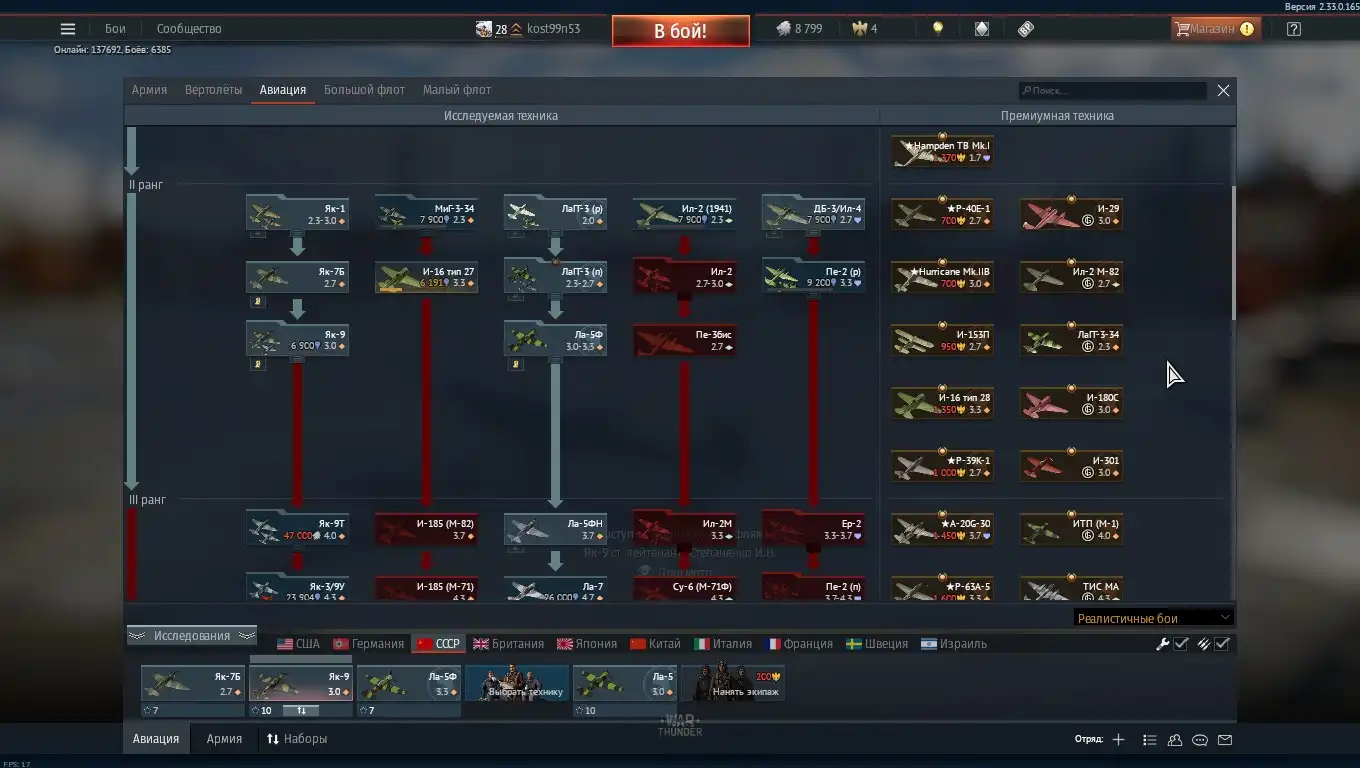
Task: Switch bottom bar to Армия
Action: tap(224, 739)
